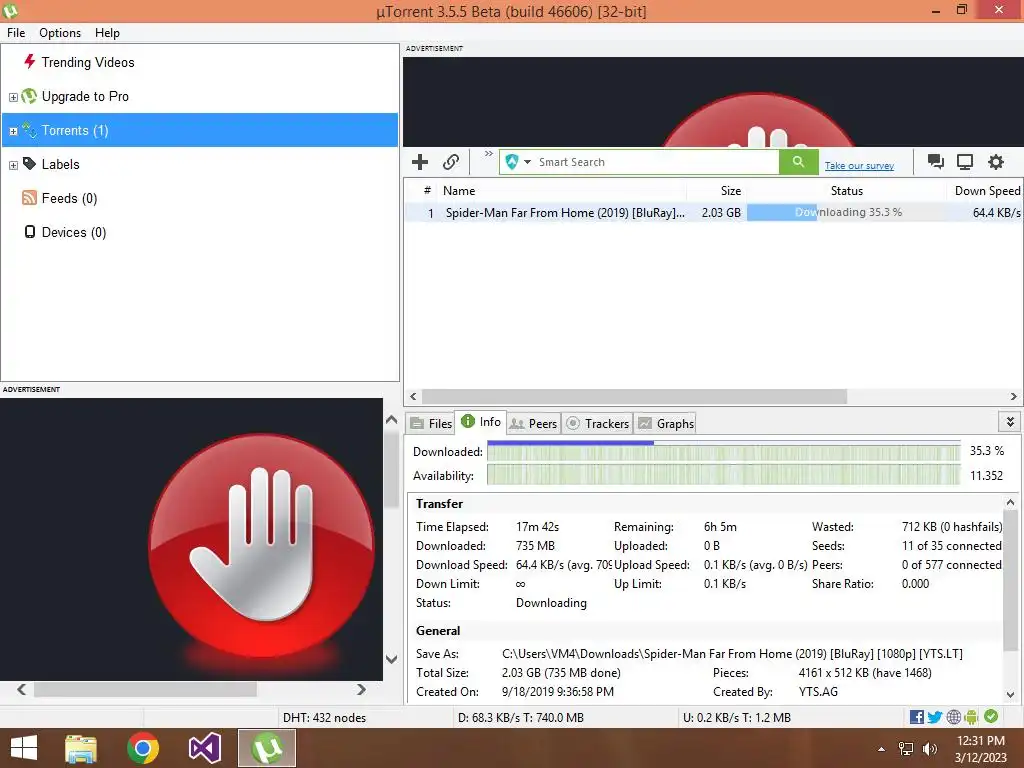Click the Labels tag icon

point(29,163)
